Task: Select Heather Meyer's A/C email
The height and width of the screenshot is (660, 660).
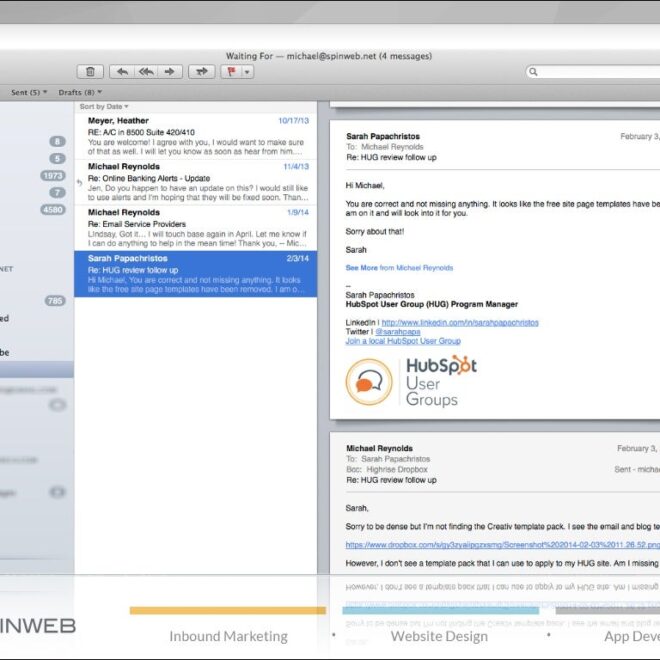Action: point(194,135)
